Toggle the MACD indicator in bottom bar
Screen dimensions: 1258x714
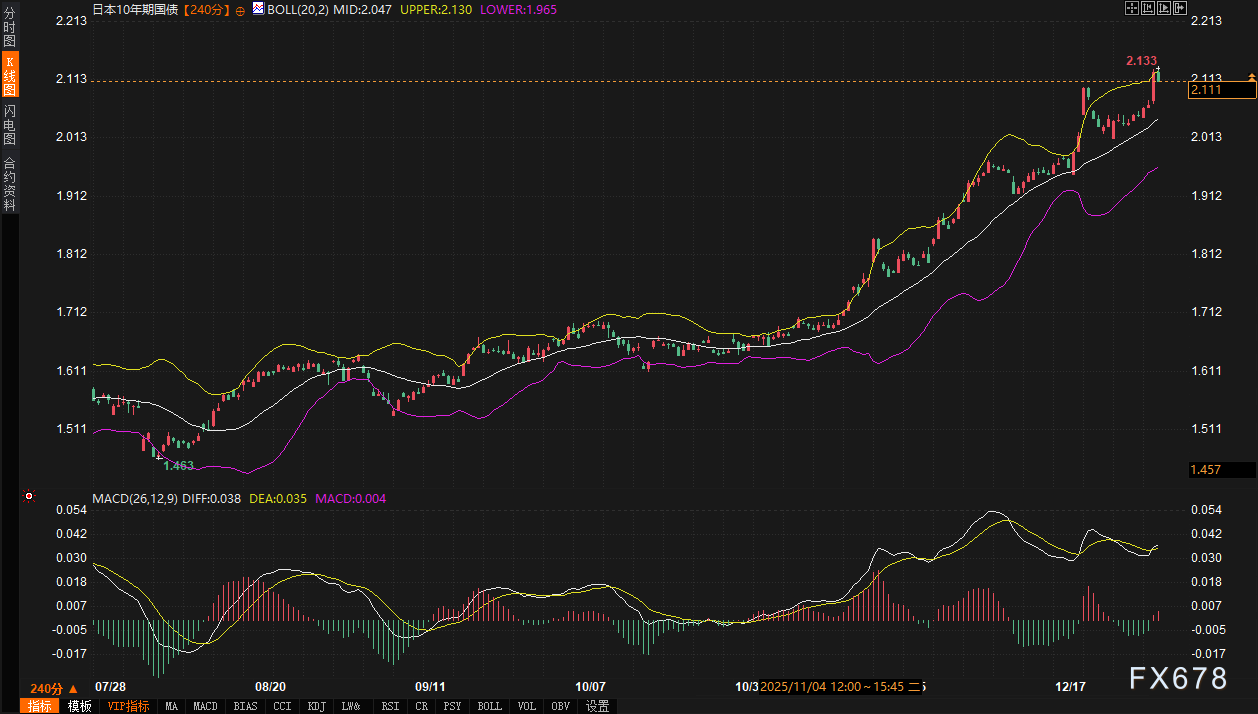205,706
